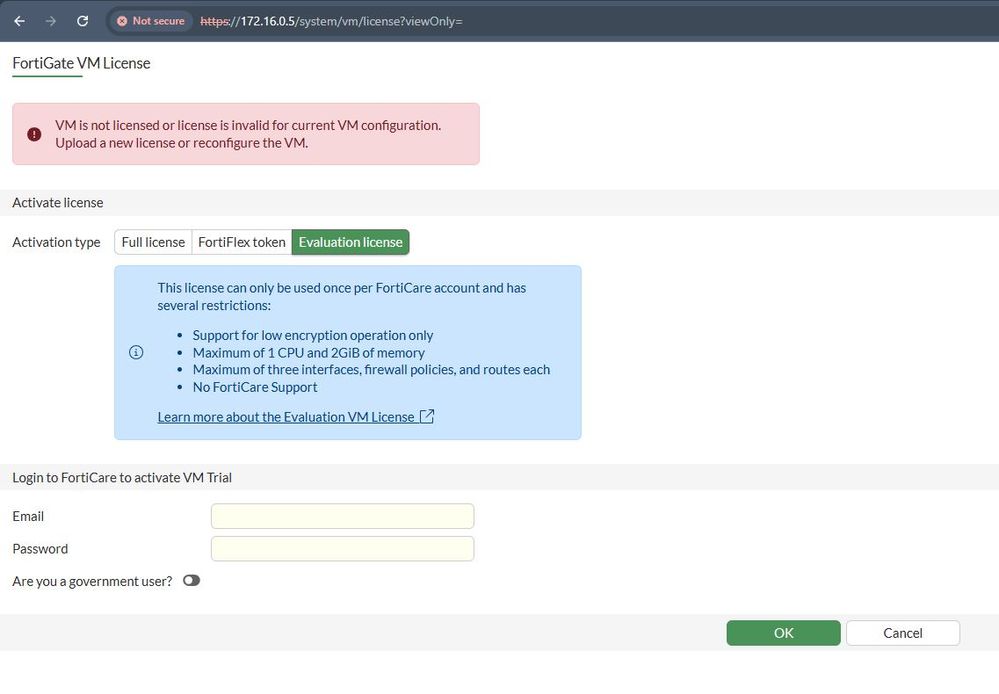The image size is (999, 694).
Task: Click the browser forward arrow
Action: (x=51, y=20)
